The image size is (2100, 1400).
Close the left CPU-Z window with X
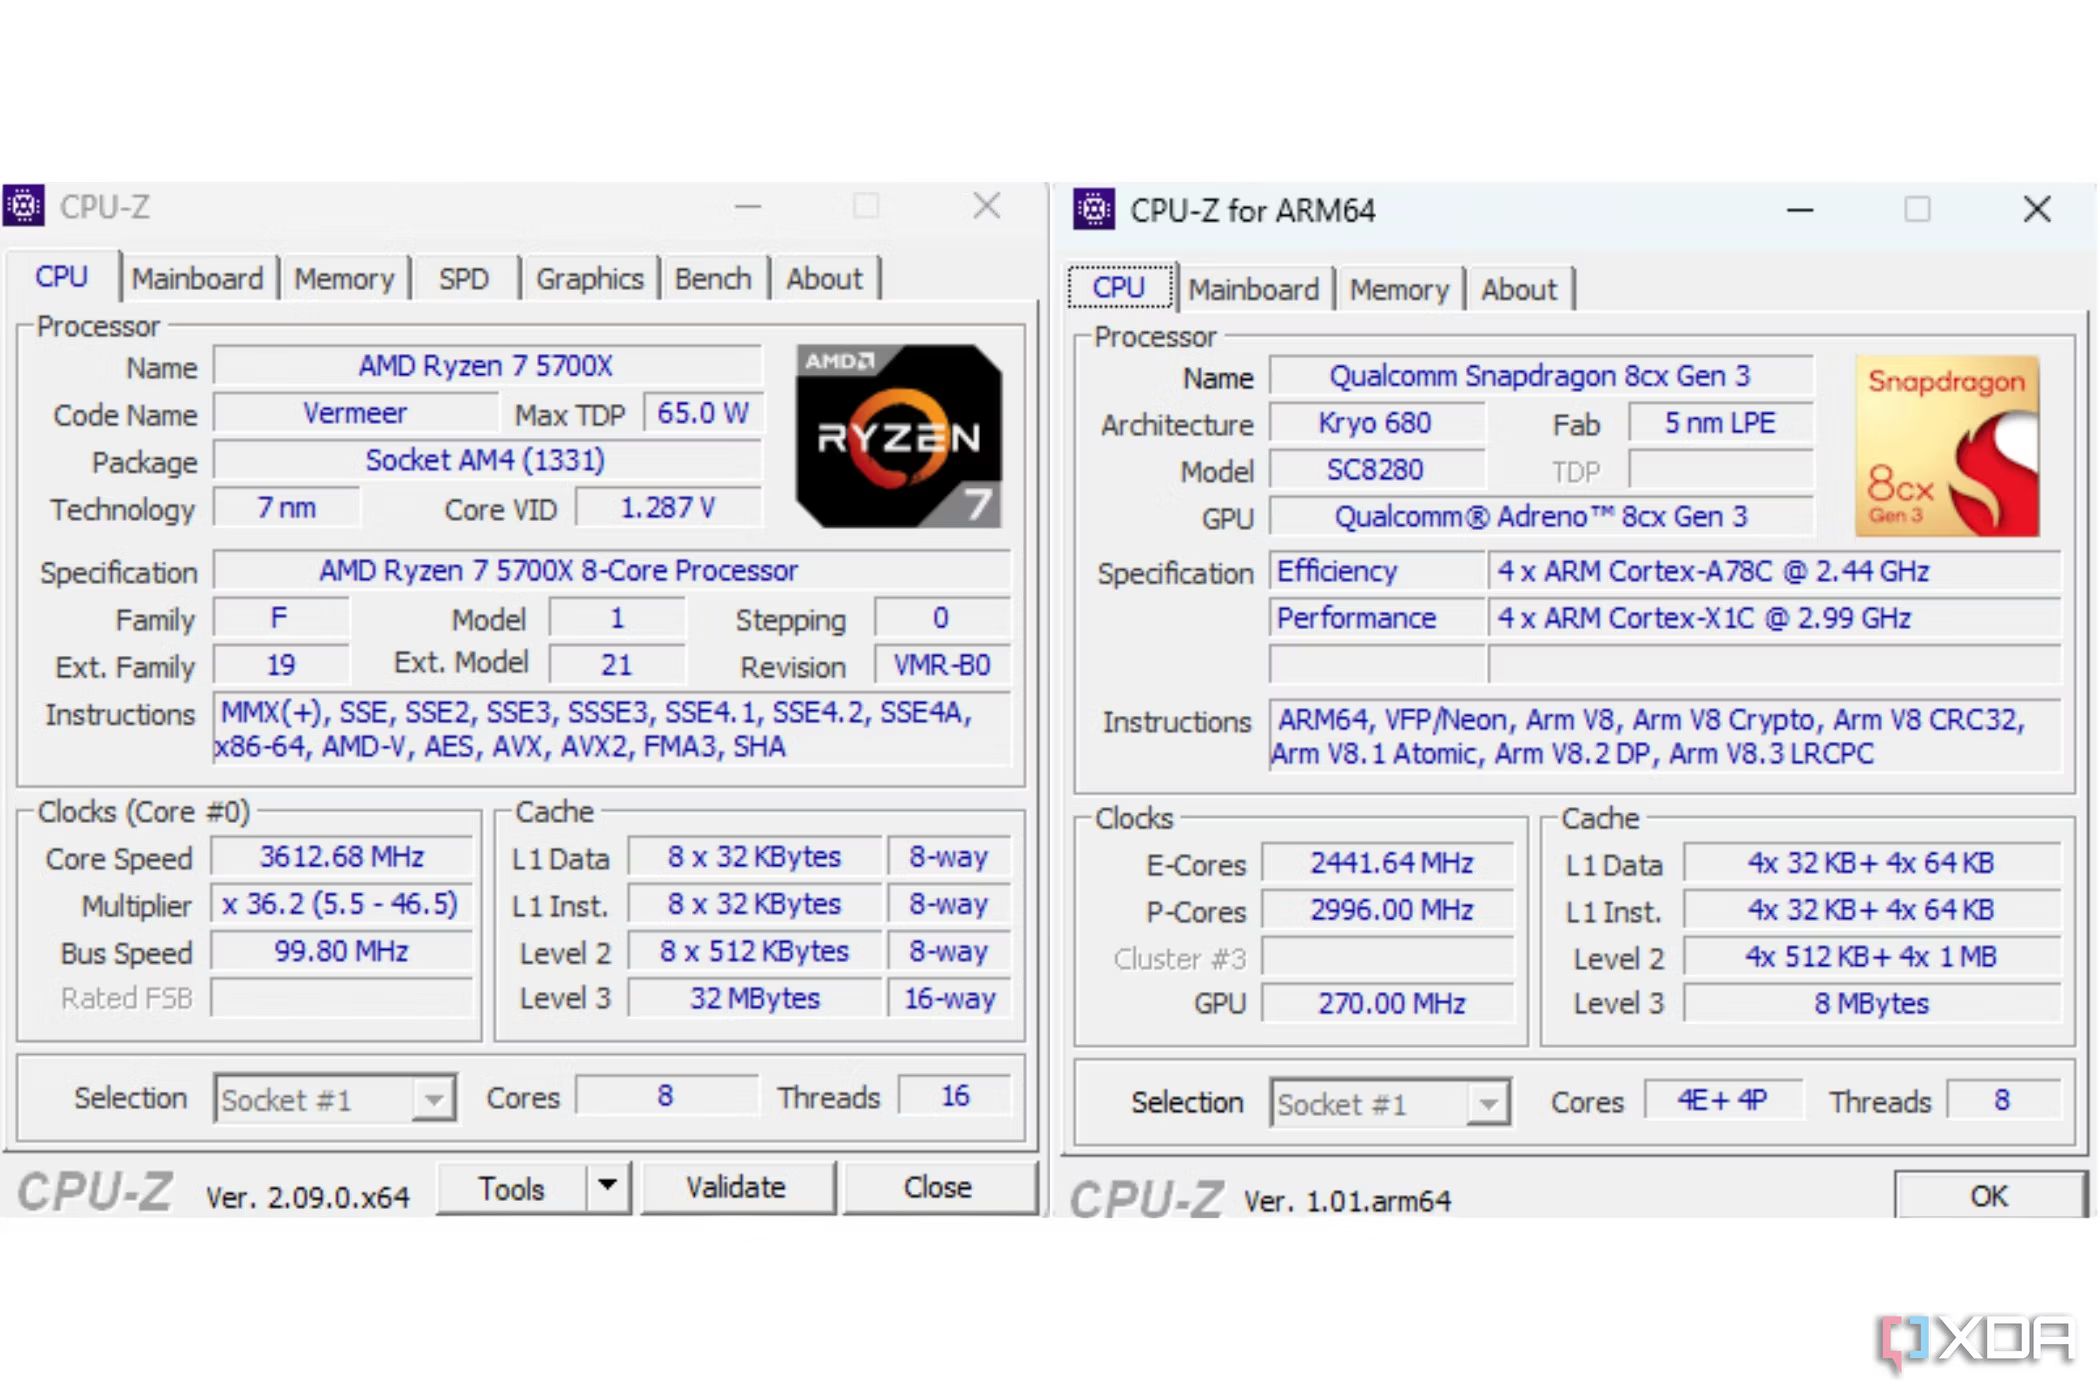[x=986, y=206]
